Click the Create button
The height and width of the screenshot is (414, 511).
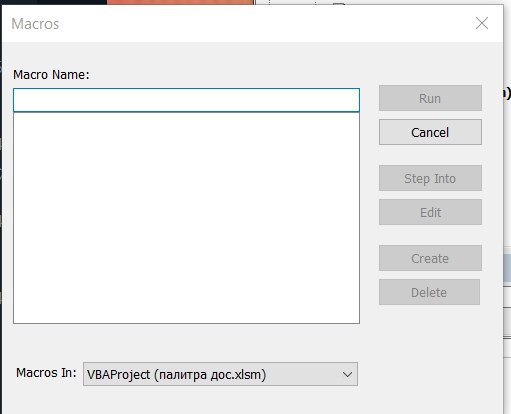tap(430, 258)
